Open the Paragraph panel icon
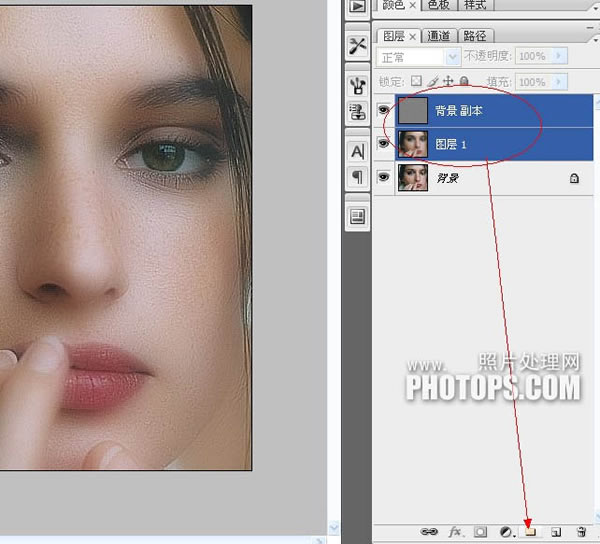Image resolution: width=600 pixels, height=544 pixels. coord(357,177)
